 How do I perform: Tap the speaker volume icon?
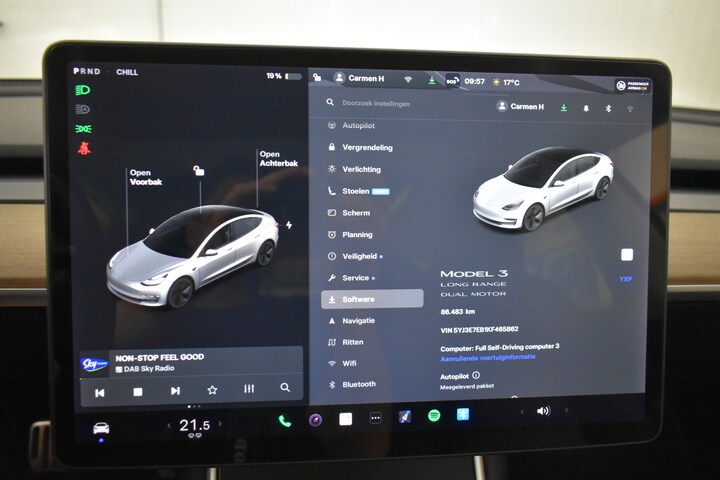[543, 411]
